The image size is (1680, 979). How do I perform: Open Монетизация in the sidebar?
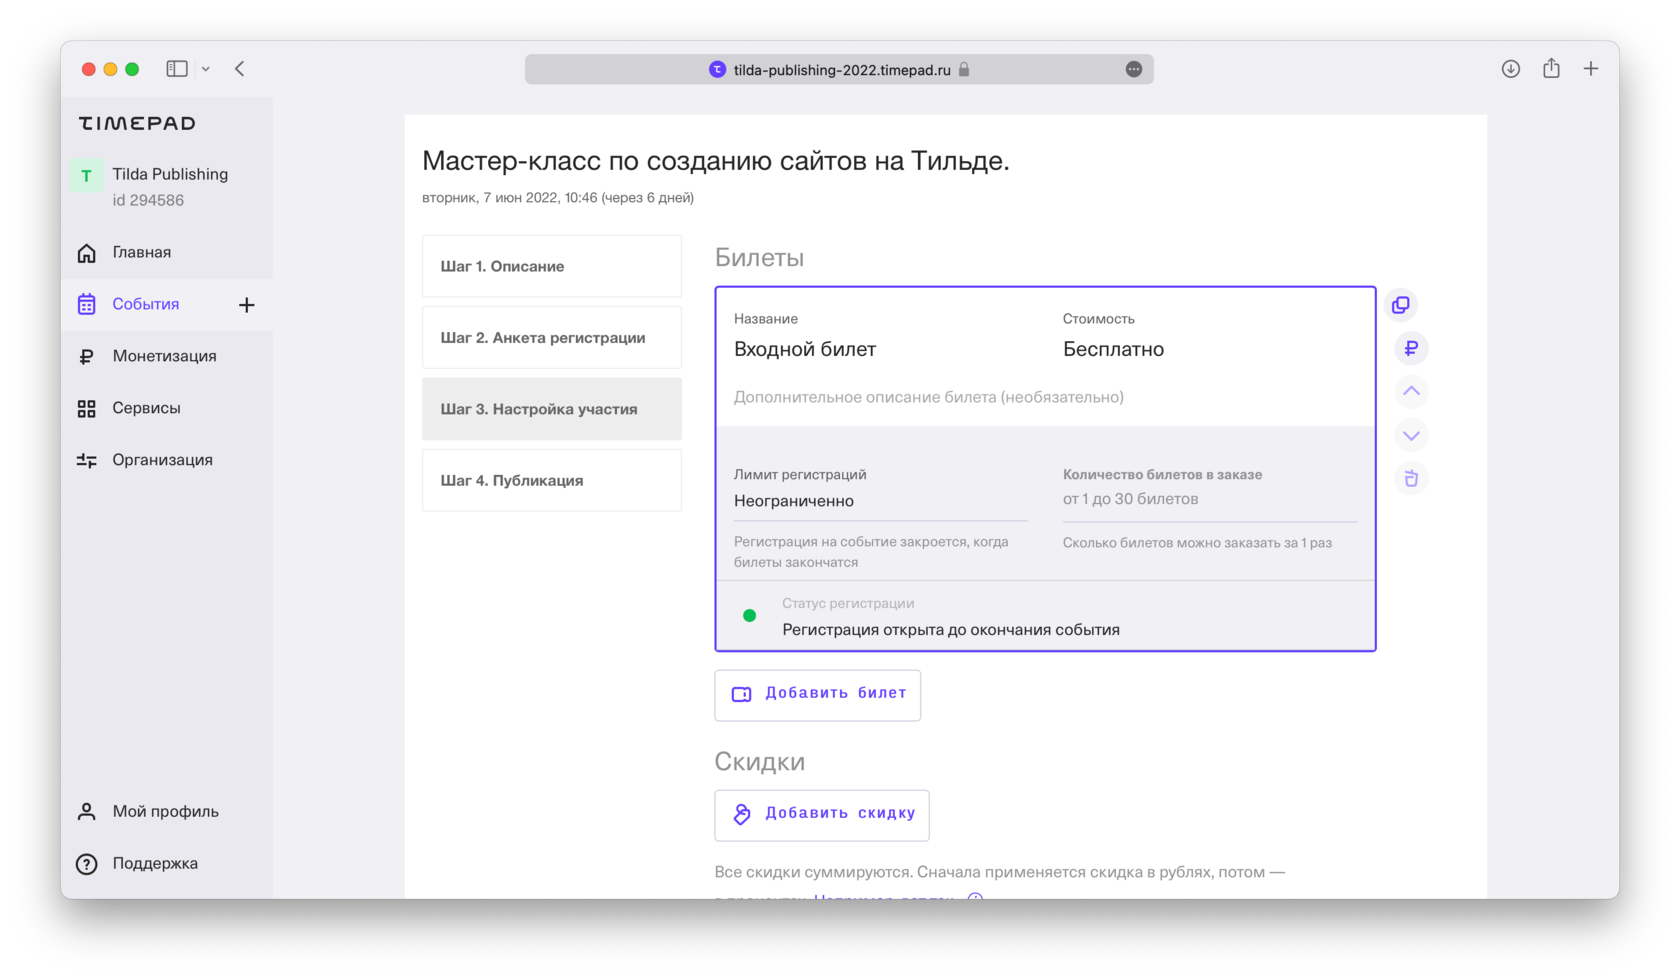point(166,356)
